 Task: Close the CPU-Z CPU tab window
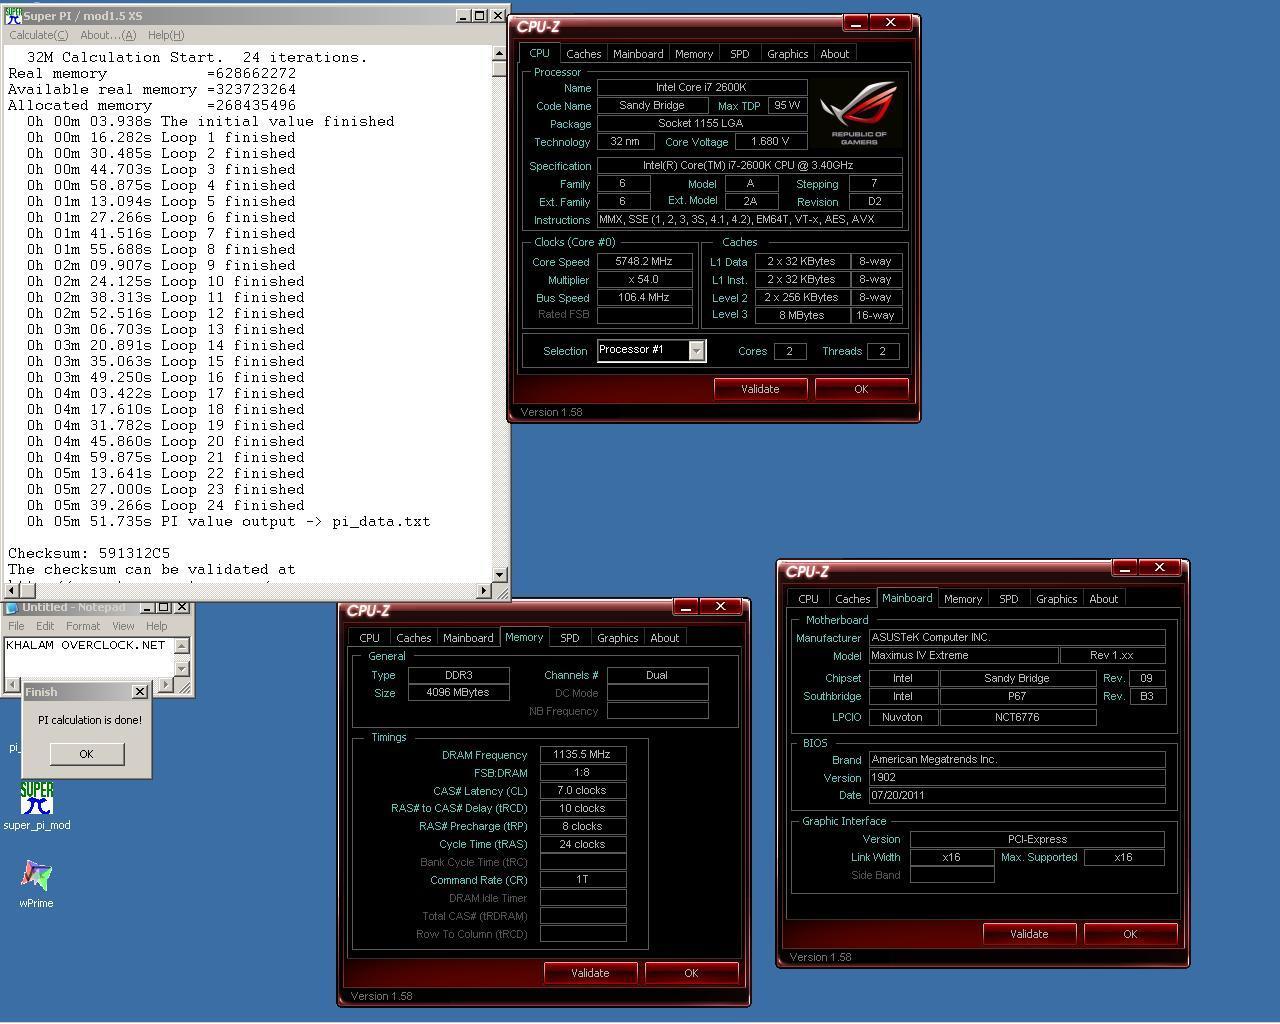890,22
